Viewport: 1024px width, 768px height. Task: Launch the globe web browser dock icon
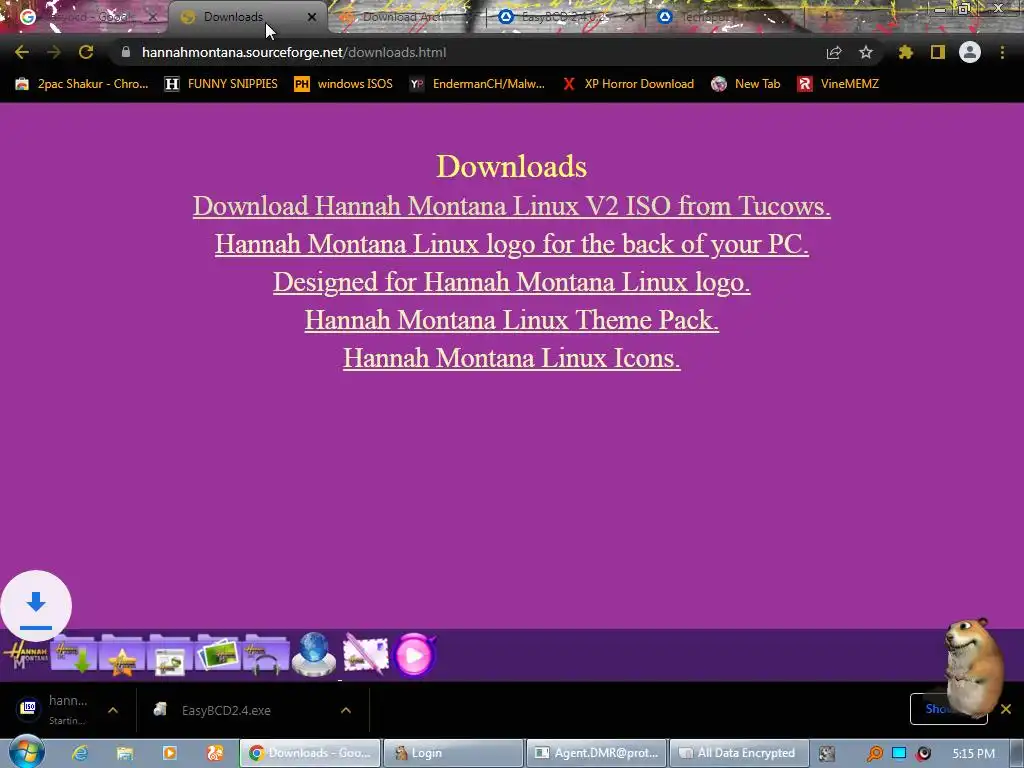click(x=313, y=654)
